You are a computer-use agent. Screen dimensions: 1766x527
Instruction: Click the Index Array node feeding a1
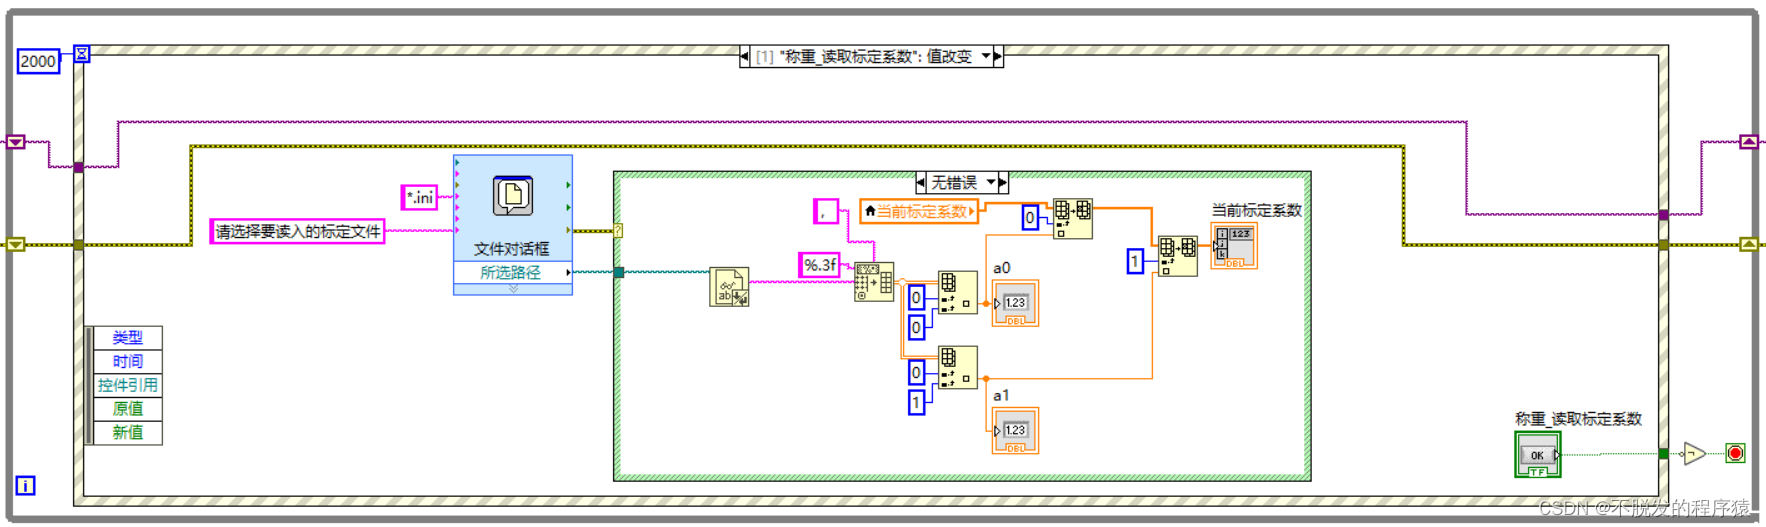(957, 368)
